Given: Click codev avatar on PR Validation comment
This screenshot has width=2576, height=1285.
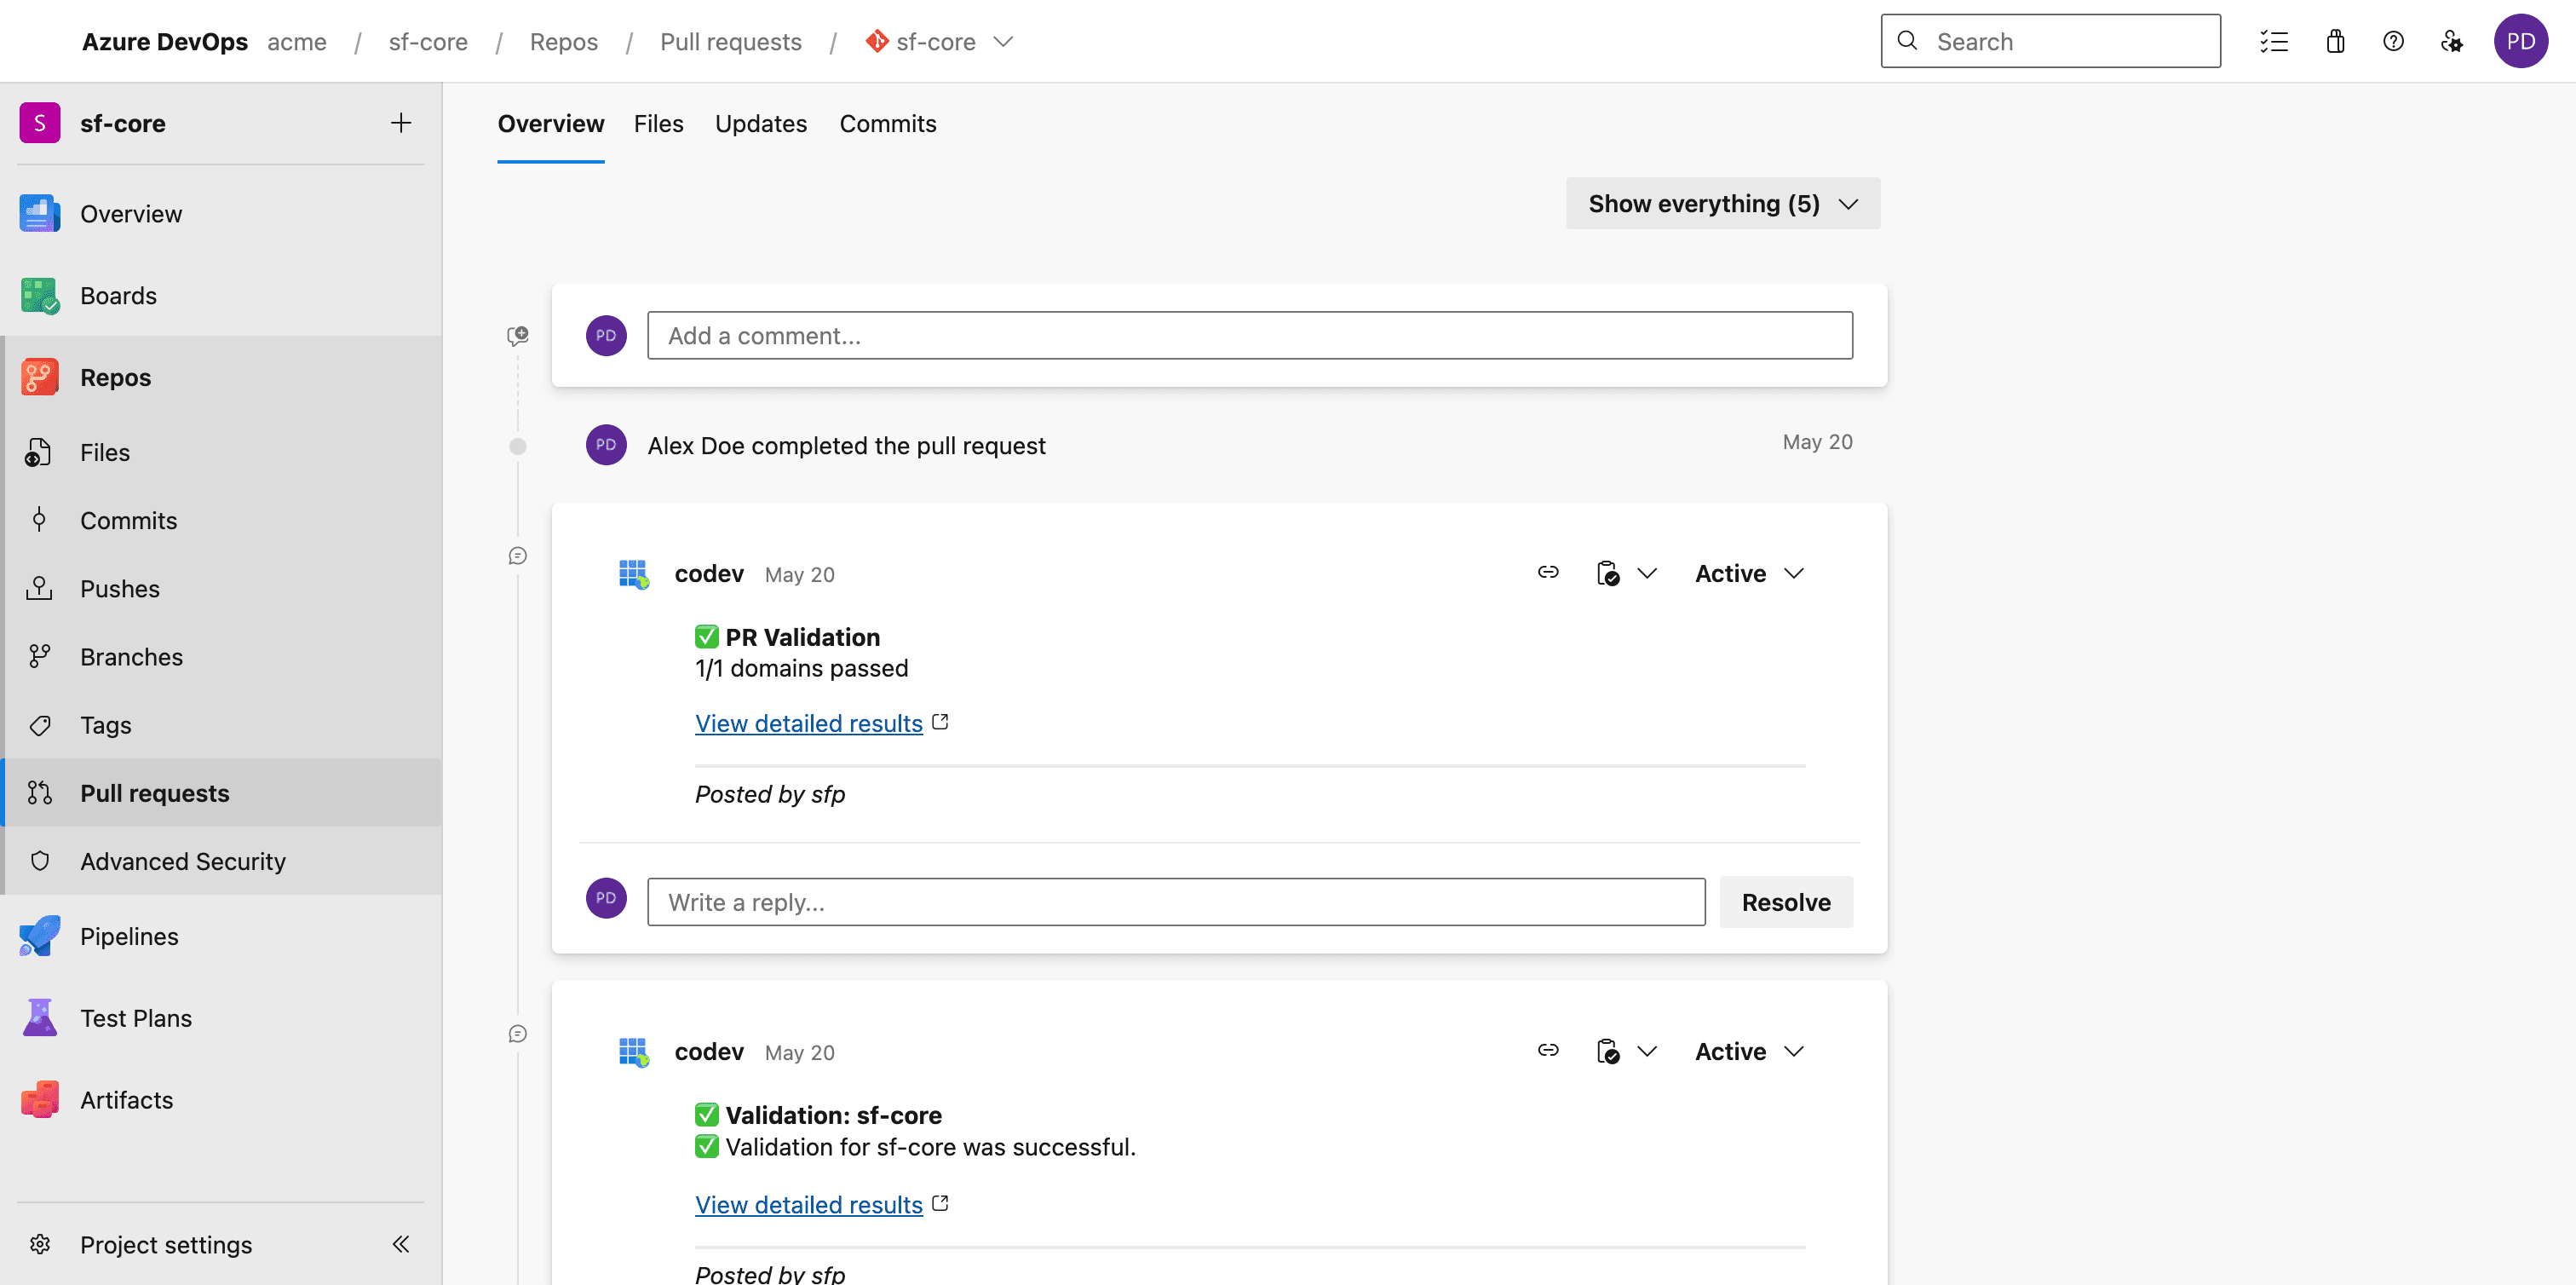Looking at the screenshot, I should coord(634,574).
